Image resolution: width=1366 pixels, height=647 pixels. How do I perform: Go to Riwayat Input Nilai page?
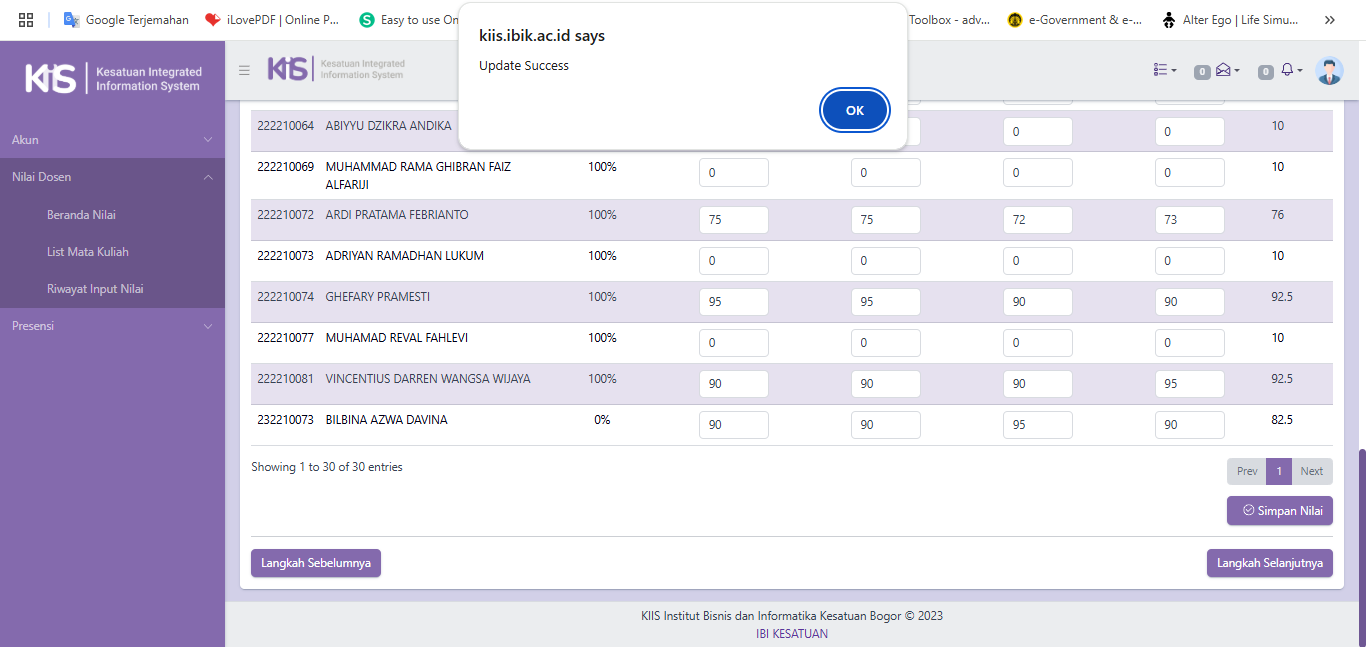pos(95,289)
